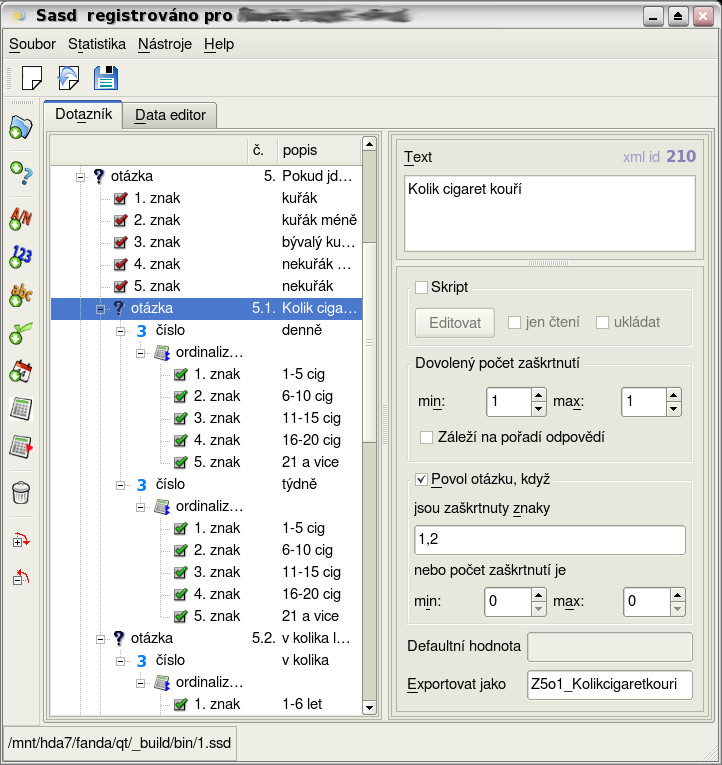Click the tree scrollbar down arrow
The width and height of the screenshot is (722, 765).
point(369,707)
